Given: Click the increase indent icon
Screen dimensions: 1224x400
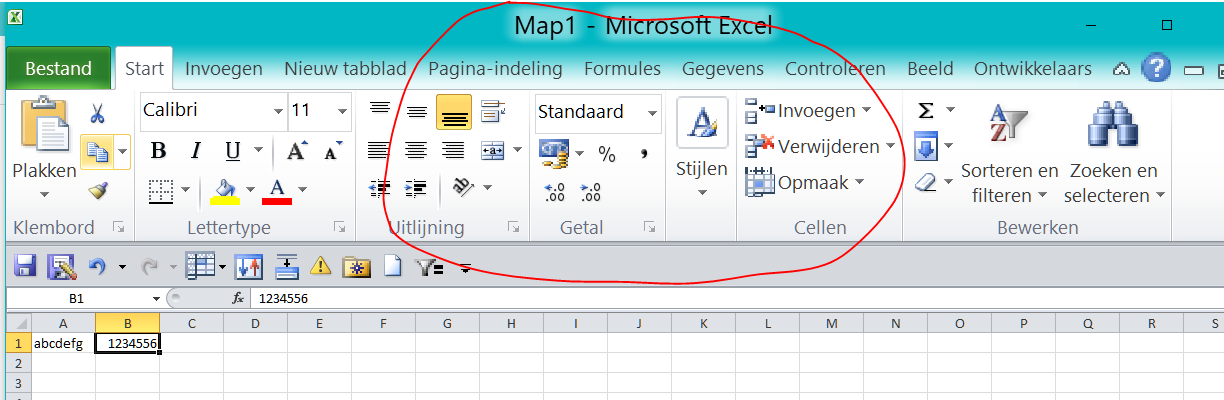Looking at the screenshot, I should point(416,188).
